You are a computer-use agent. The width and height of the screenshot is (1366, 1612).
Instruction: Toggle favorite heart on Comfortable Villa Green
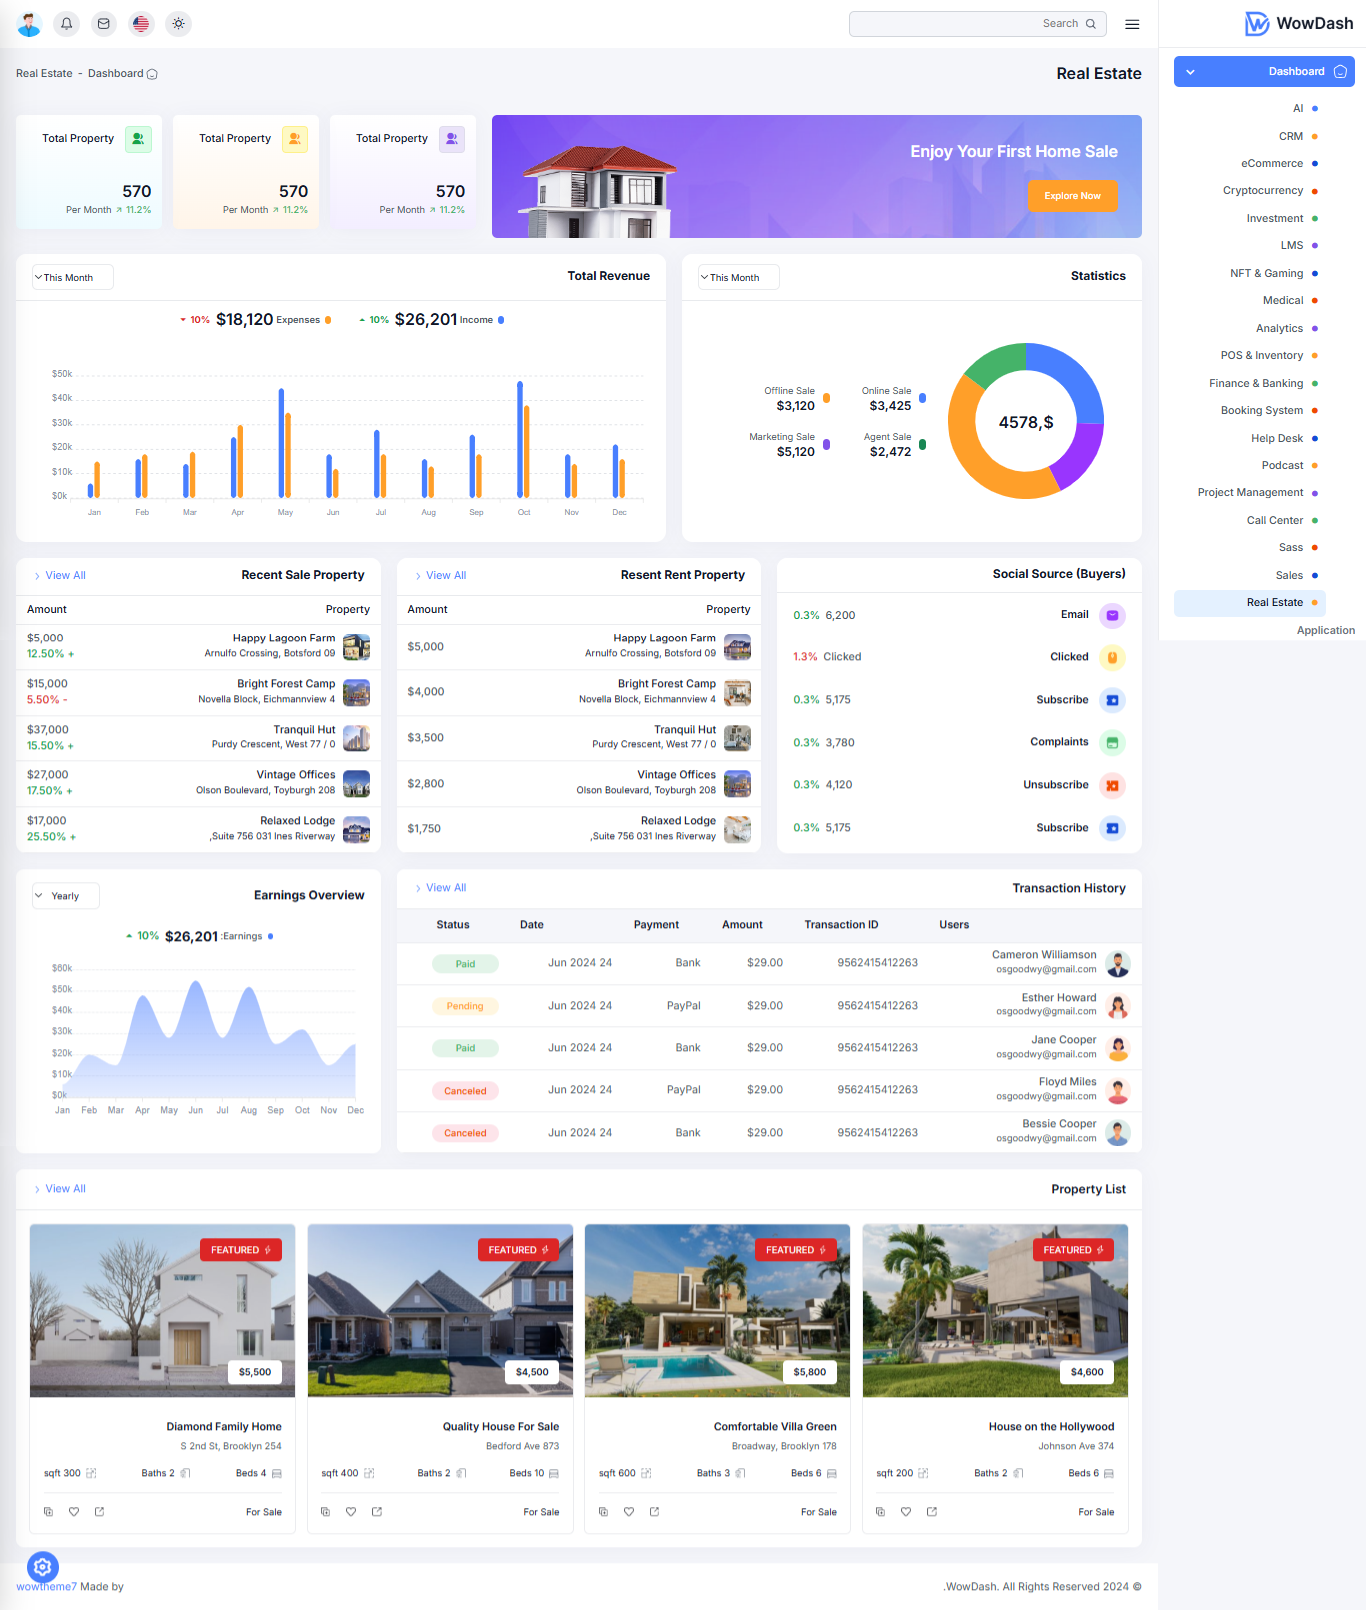coord(629,1512)
